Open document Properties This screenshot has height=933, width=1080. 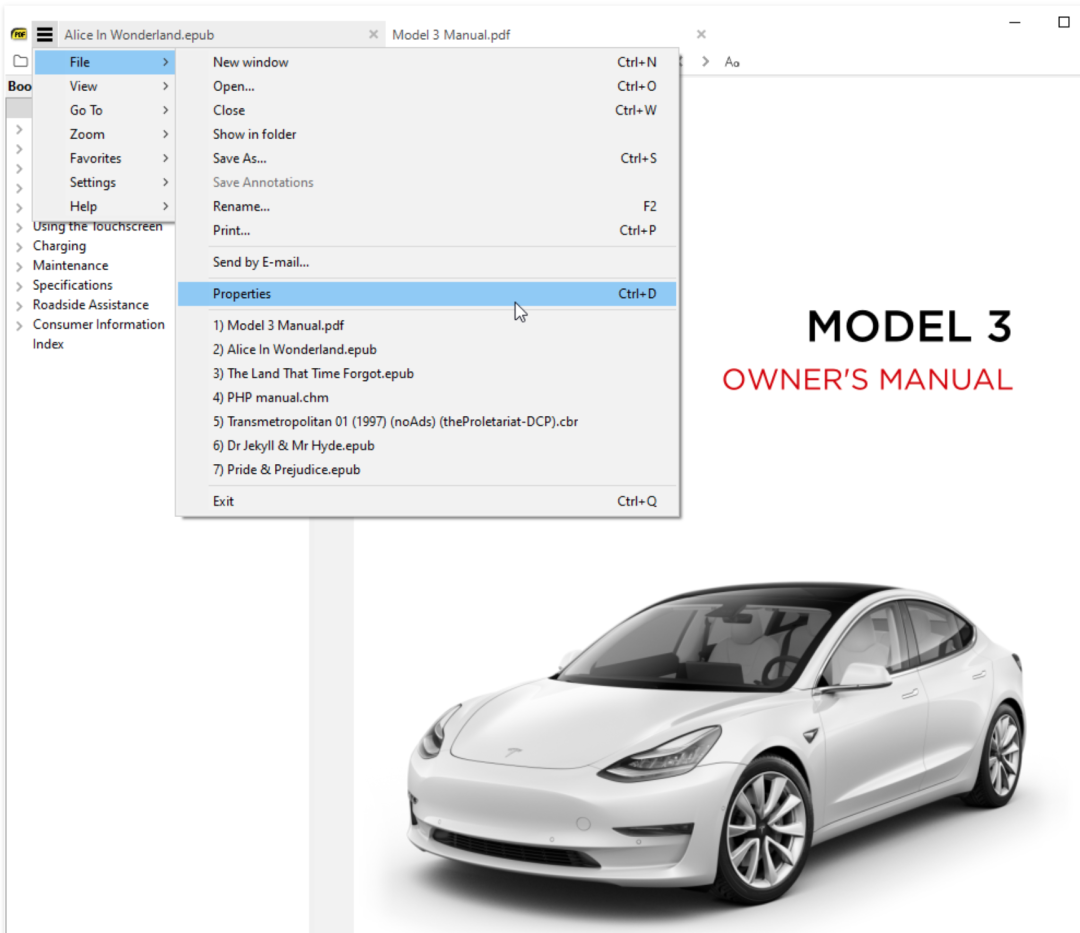pyautogui.click(x=427, y=294)
